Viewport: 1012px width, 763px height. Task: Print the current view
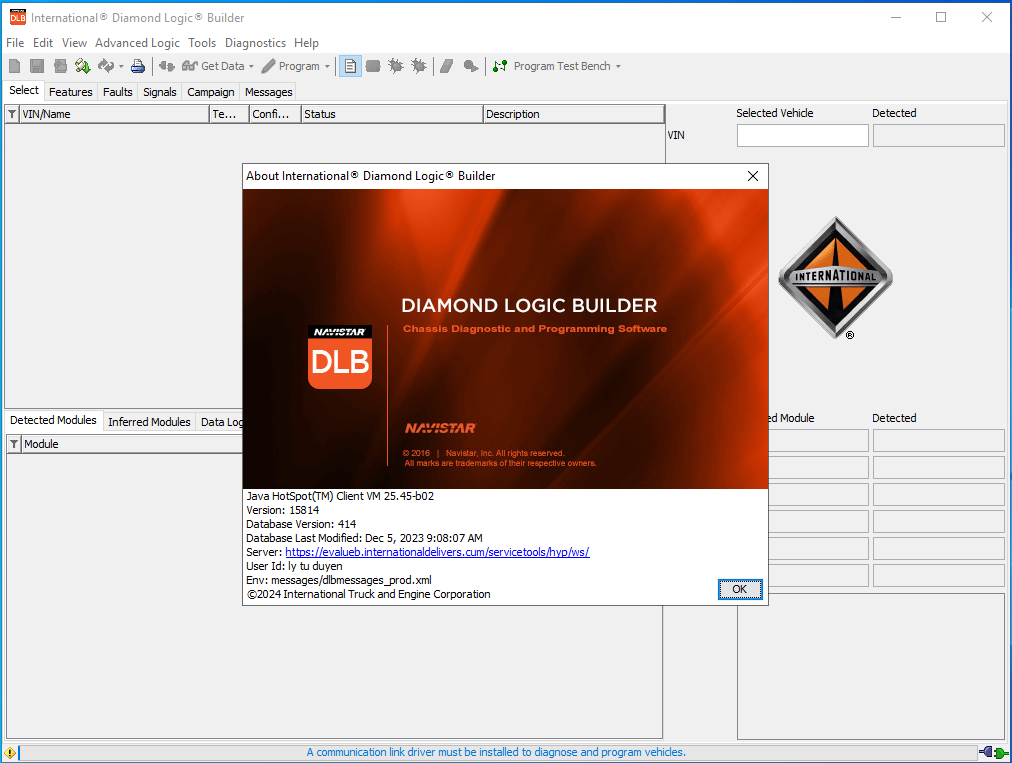(x=137, y=66)
